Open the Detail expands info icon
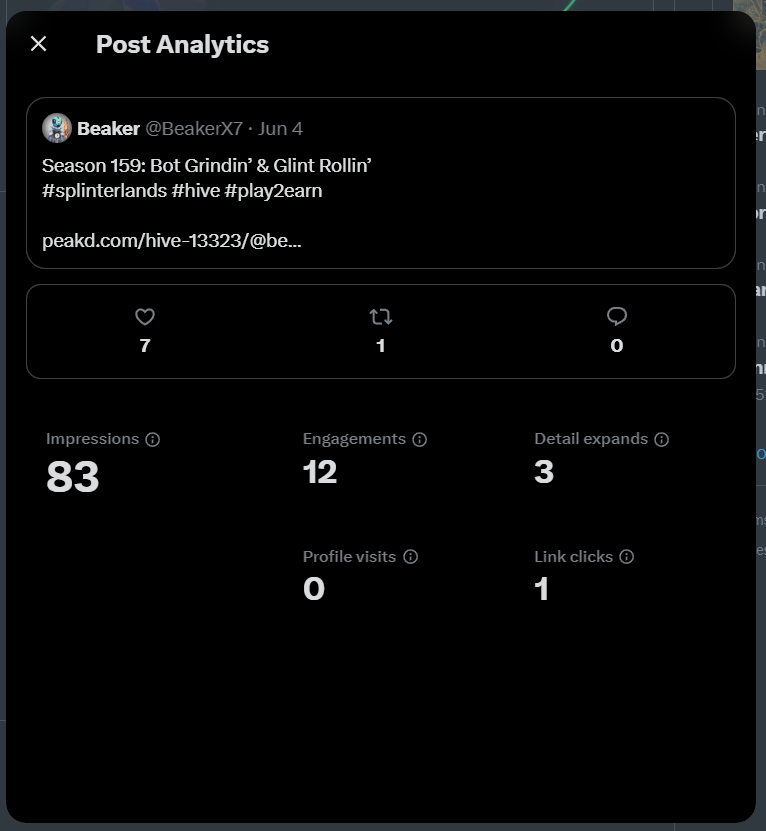Screen dimensions: 766x831 (662, 439)
